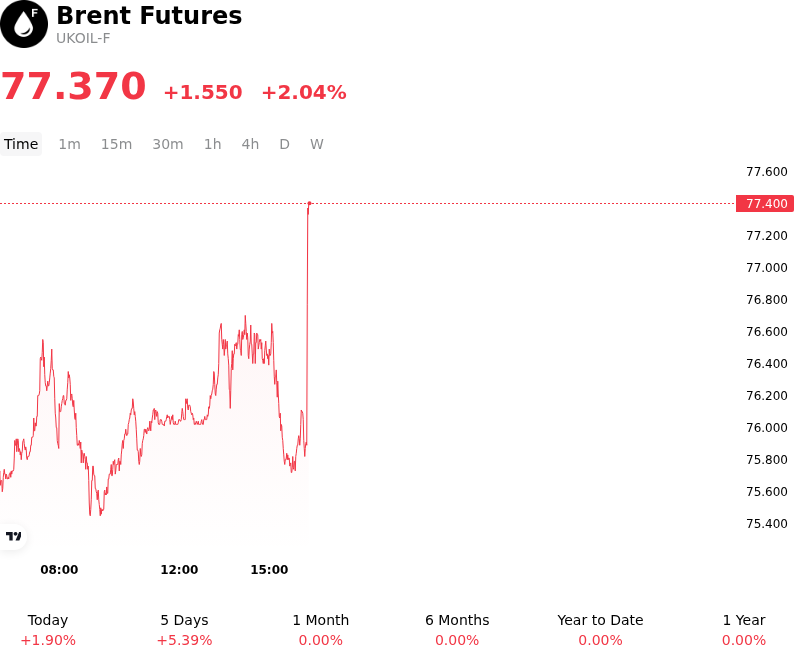The width and height of the screenshot is (800, 660).
Task: Select the 1 Year range
Action: point(744,630)
